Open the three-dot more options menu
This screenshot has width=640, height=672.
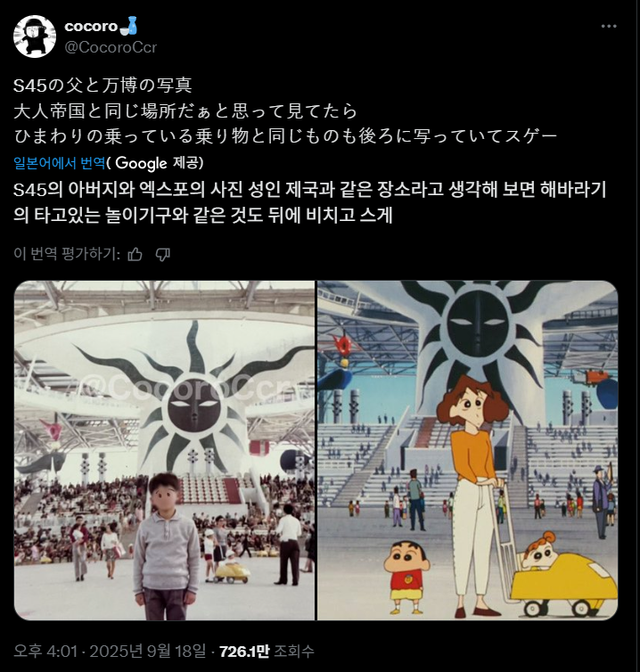pos(609,27)
